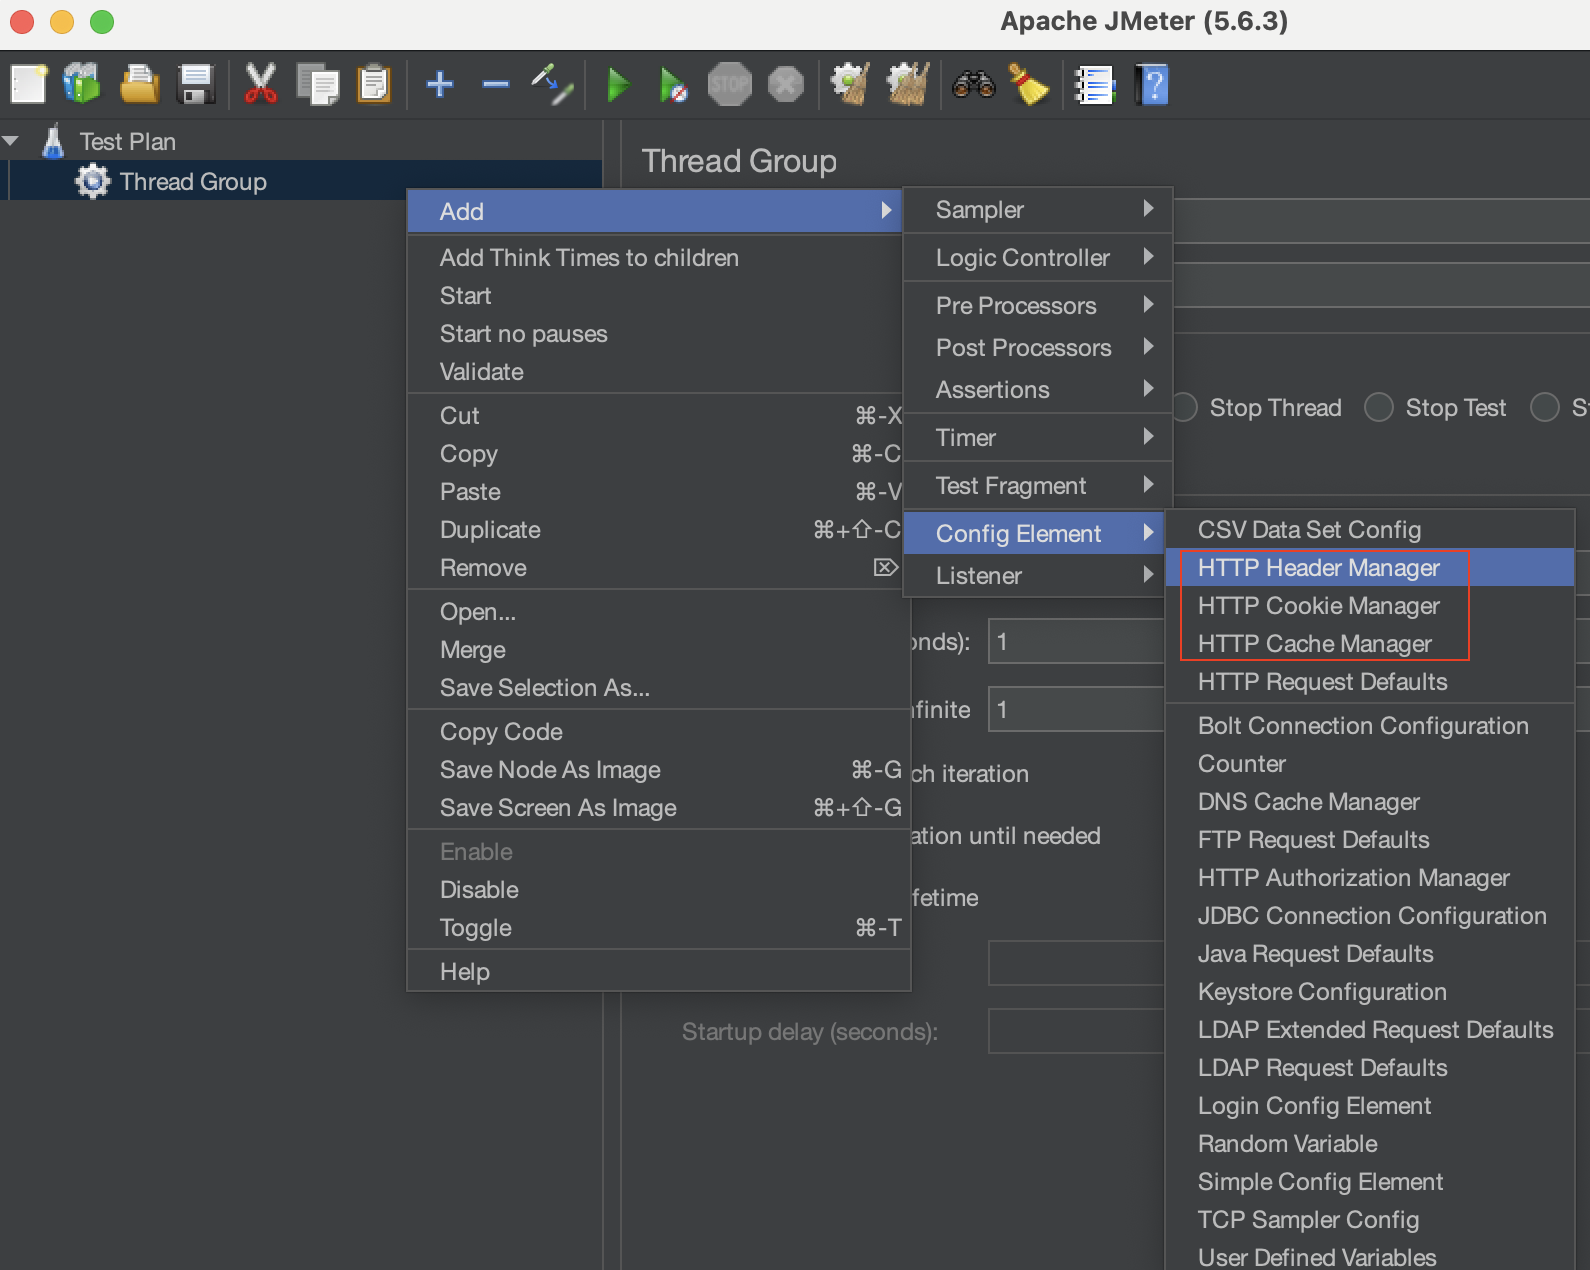1590x1270 pixels.
Task: Click the Expand All plus icon
Action: click(440, 84)
